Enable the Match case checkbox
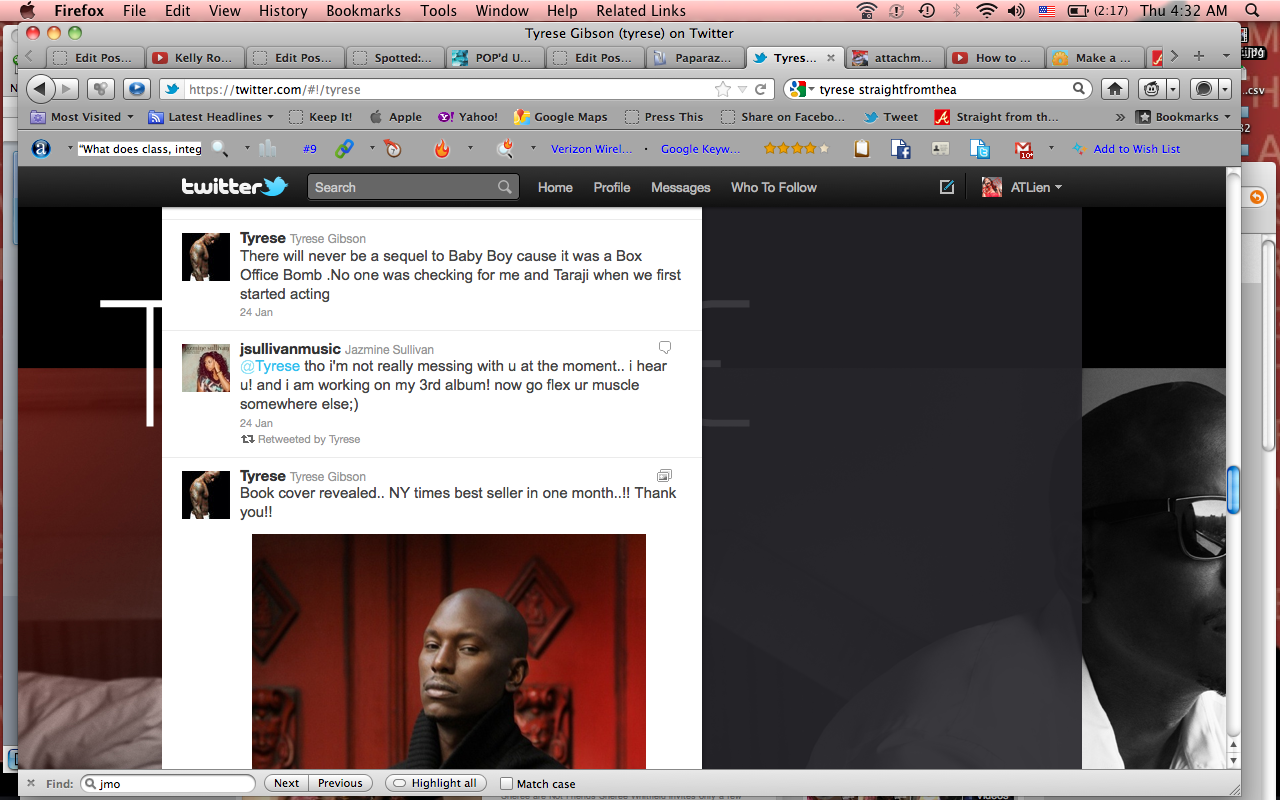This screenshot has height=800, width=1280. coord(507,784)
